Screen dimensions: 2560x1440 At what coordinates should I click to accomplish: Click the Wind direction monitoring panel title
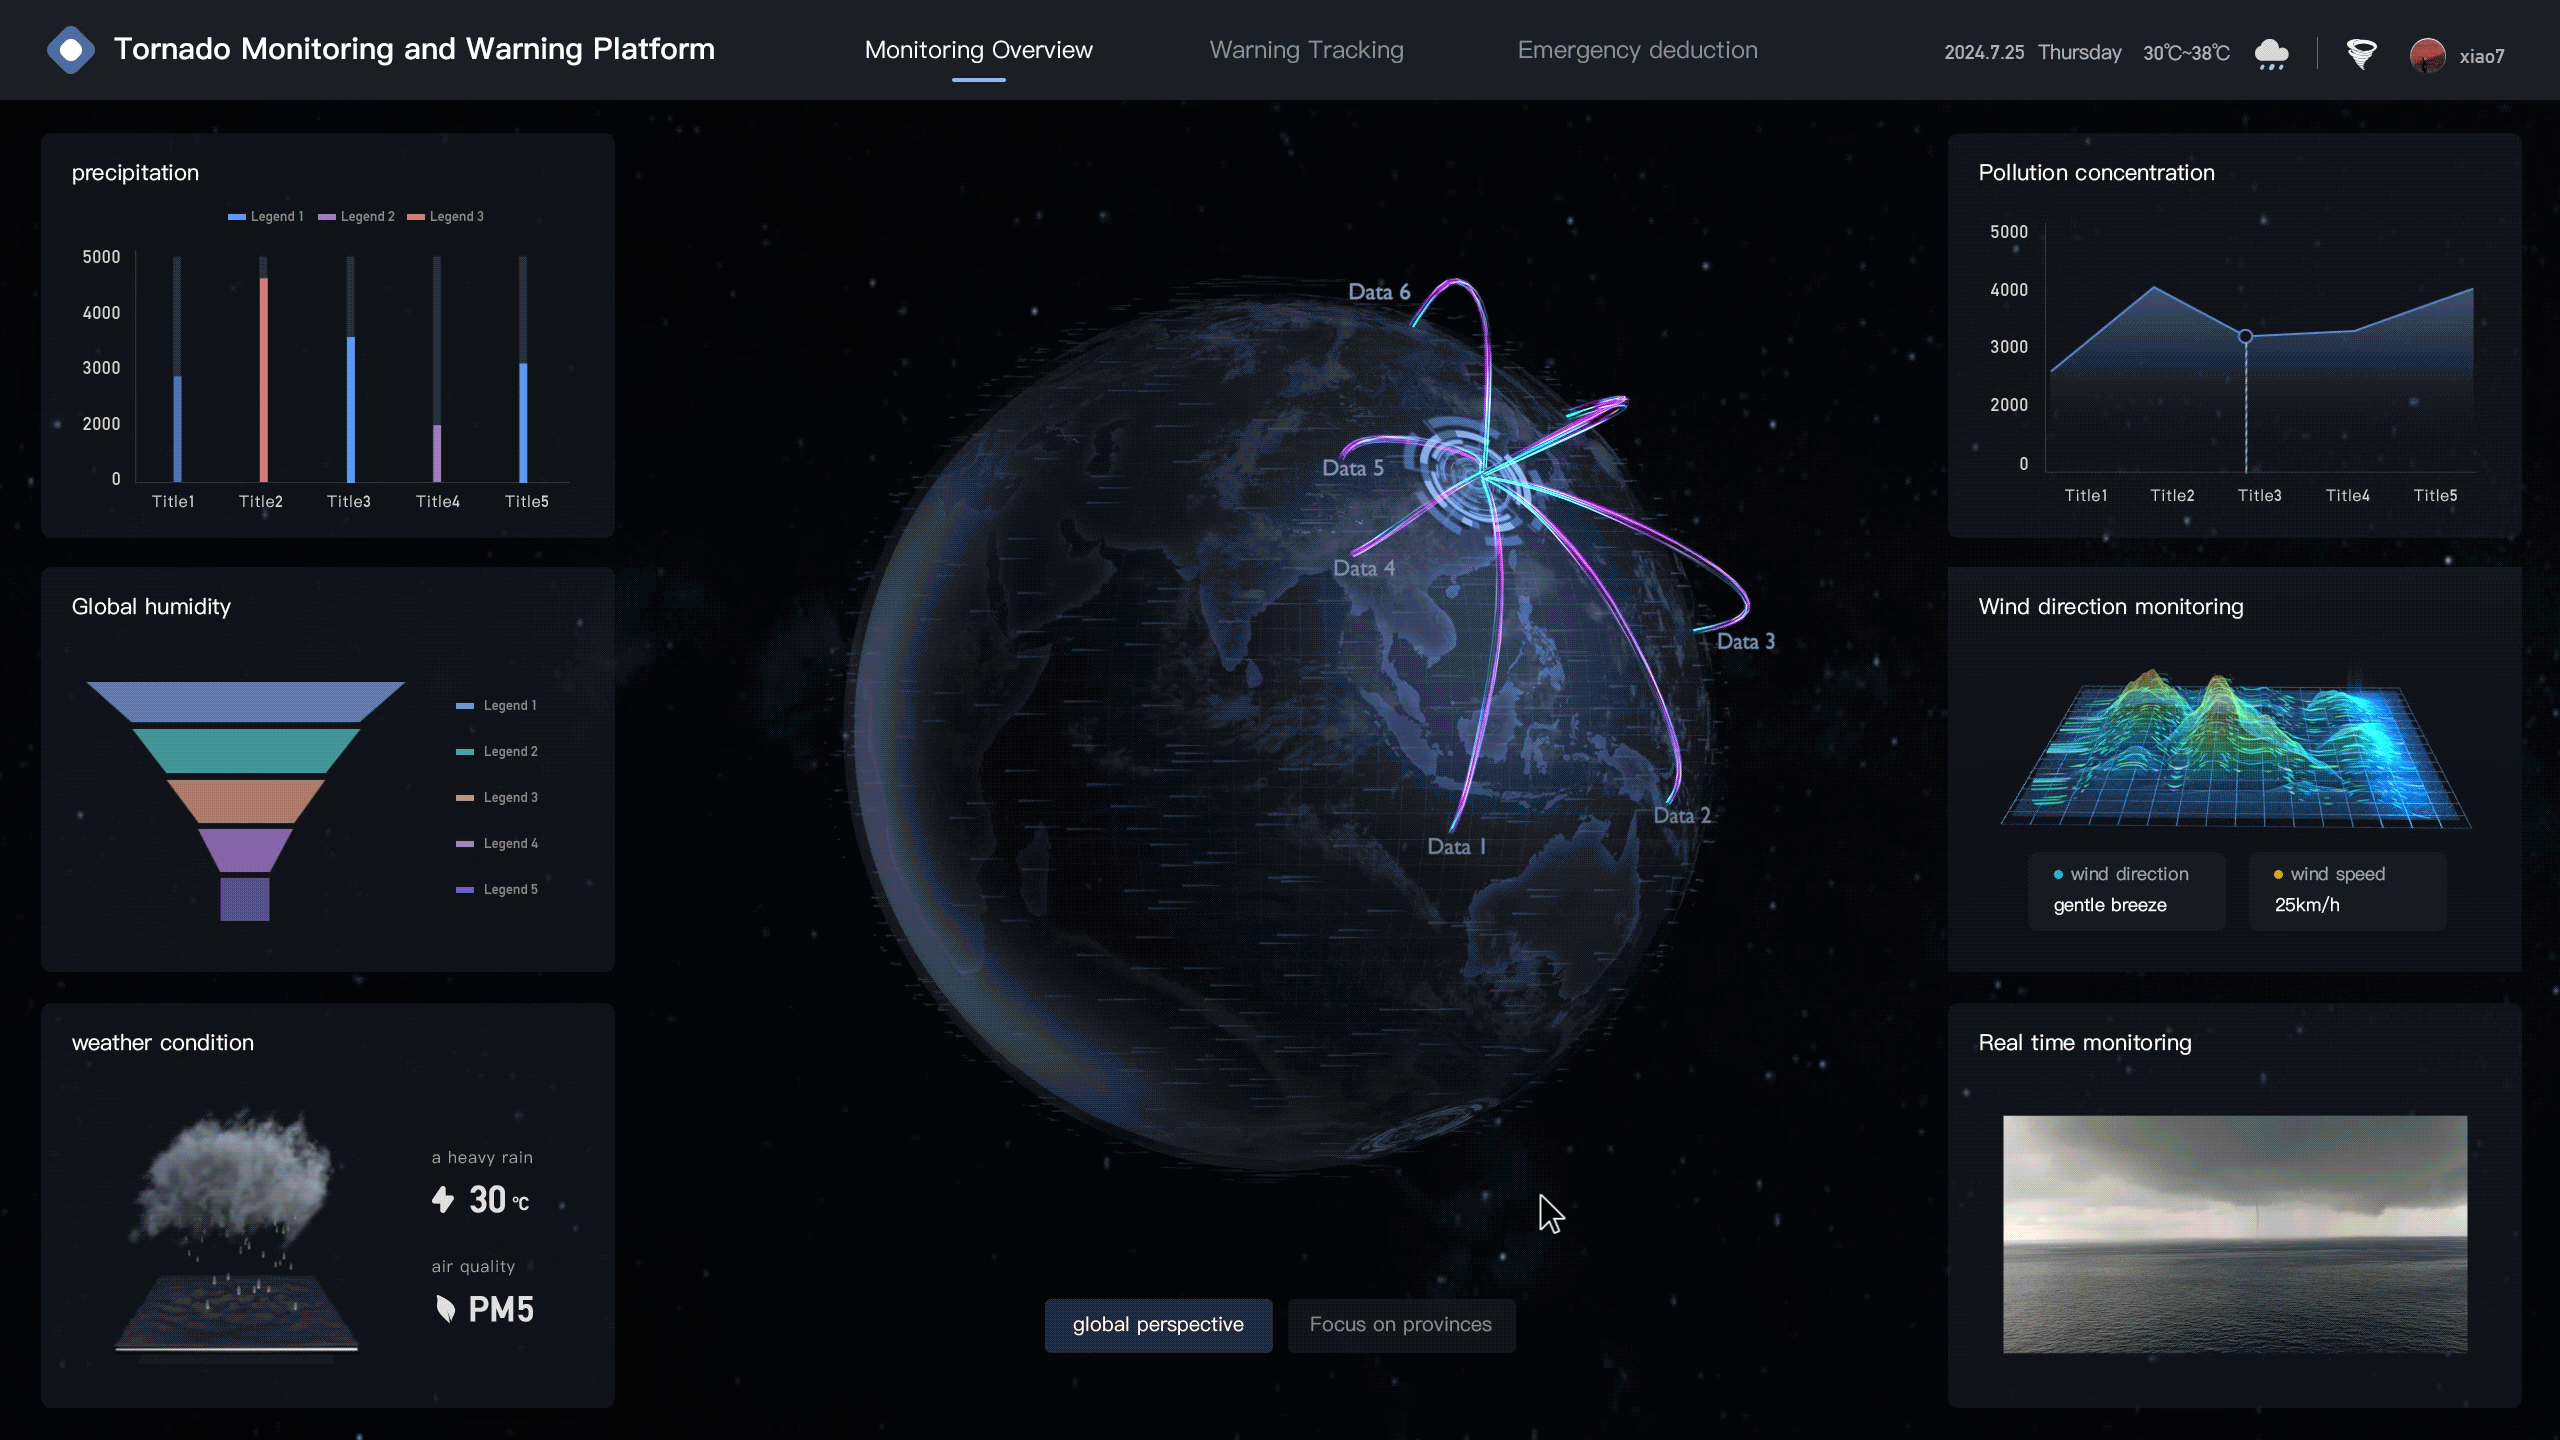coord(2111,607)
